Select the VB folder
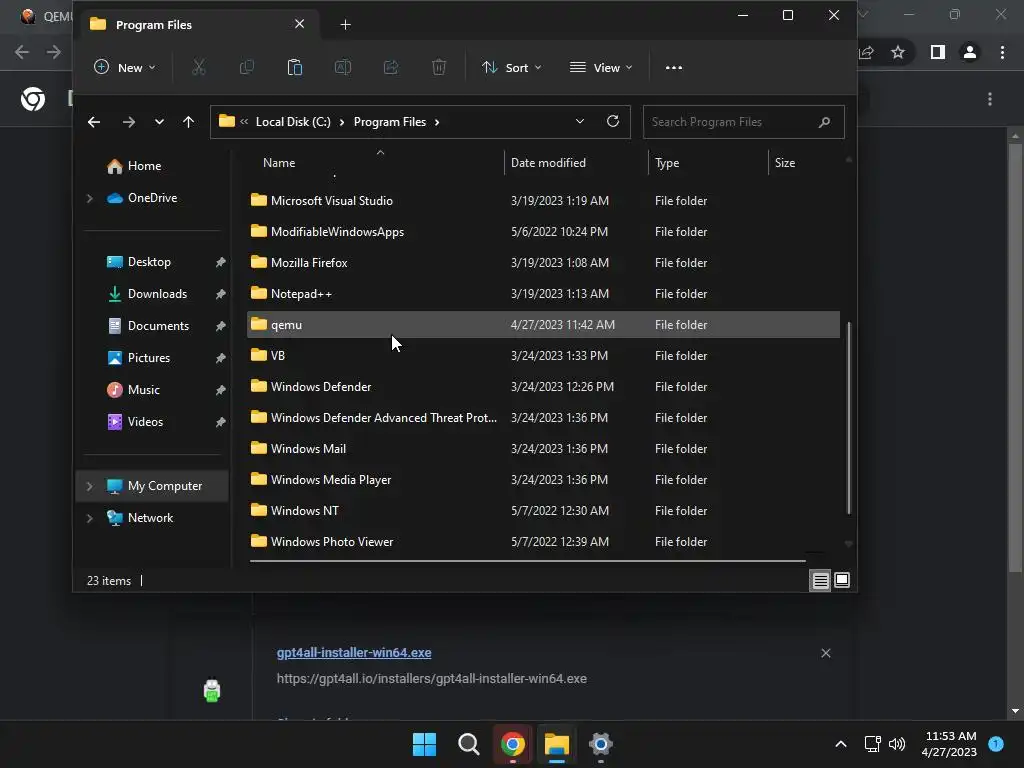Image resolution: width=1024 pixels, height=768 pixels. (543, 356)
